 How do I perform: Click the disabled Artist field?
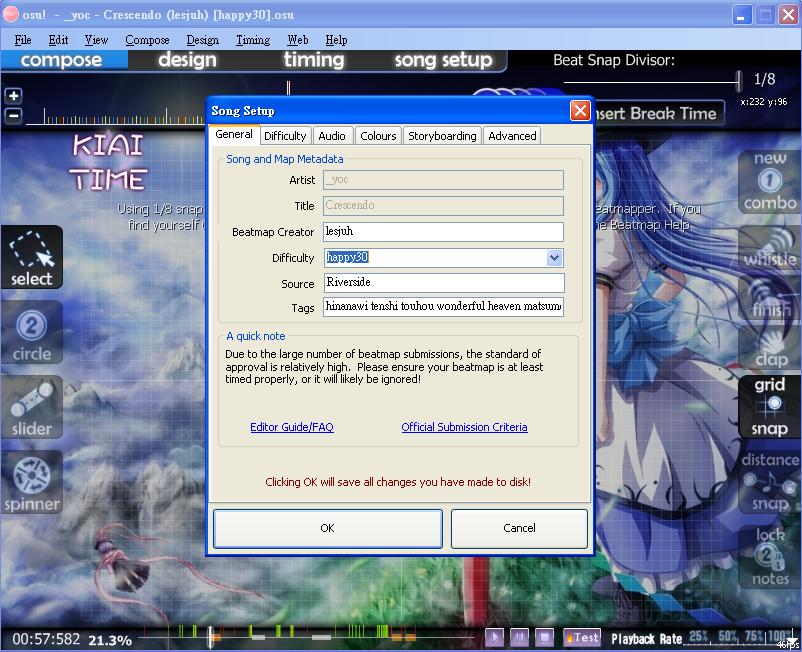(x=443, y=180)
